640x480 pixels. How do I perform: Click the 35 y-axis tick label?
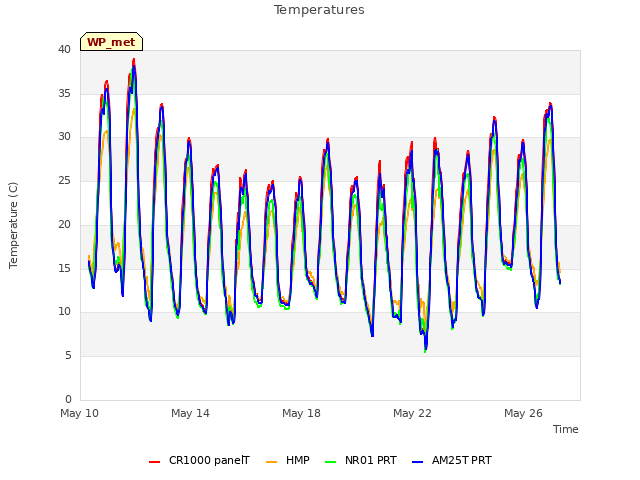coord(64,93)
